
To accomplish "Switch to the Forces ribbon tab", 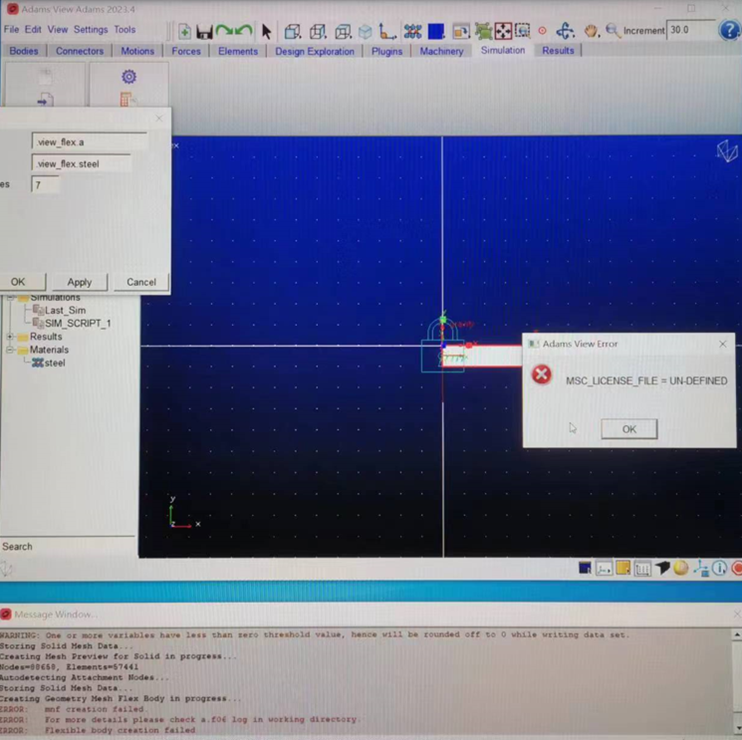I will (x=186, y=51).
